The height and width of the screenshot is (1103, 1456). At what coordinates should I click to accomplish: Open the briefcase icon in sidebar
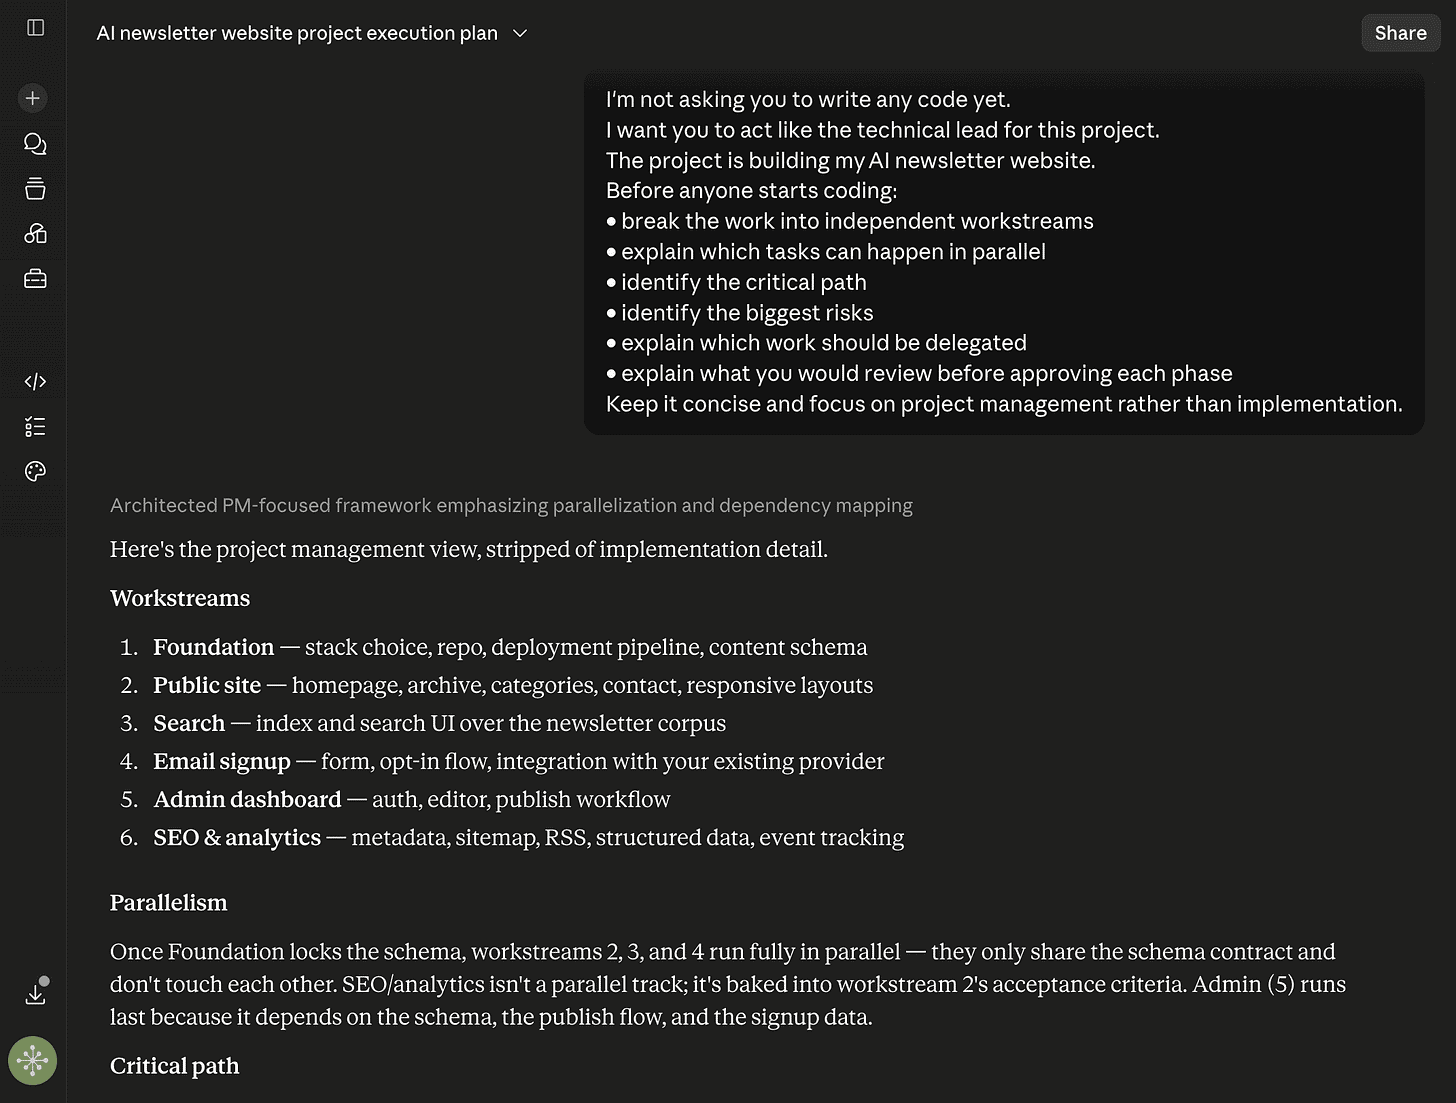[35, 279]
